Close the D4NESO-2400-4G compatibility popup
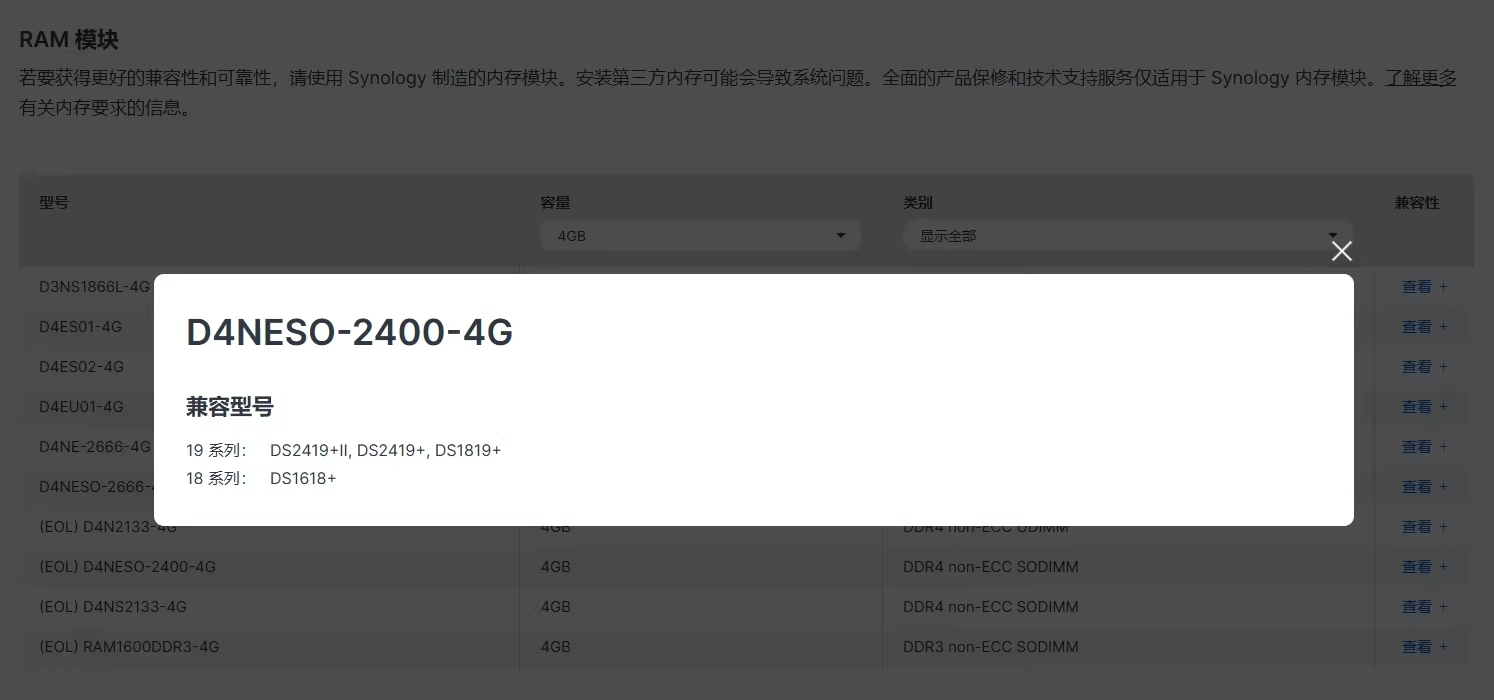 pyautogui.click(x=1341, y=251)
